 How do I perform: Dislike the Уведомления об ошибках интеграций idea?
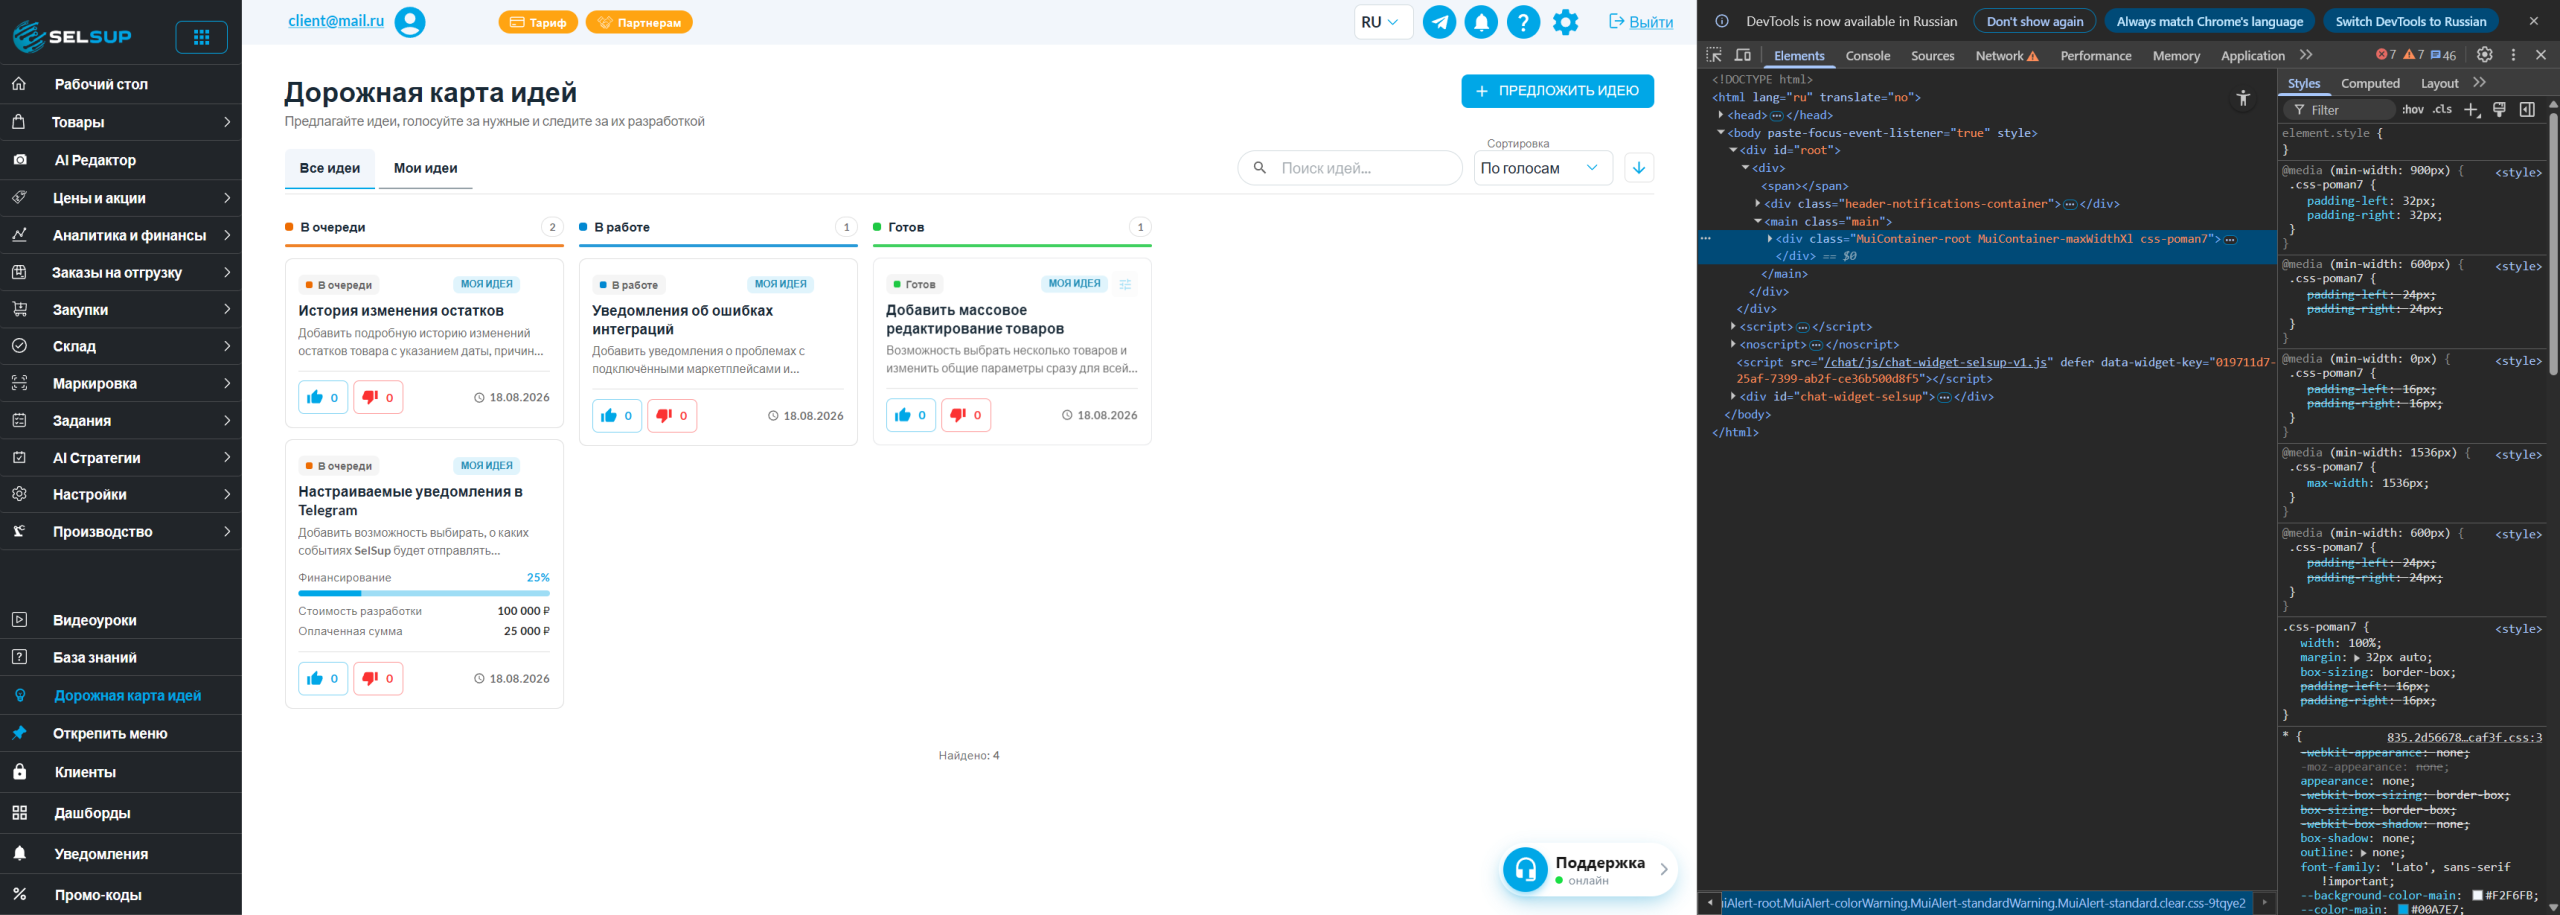point(672,416)
